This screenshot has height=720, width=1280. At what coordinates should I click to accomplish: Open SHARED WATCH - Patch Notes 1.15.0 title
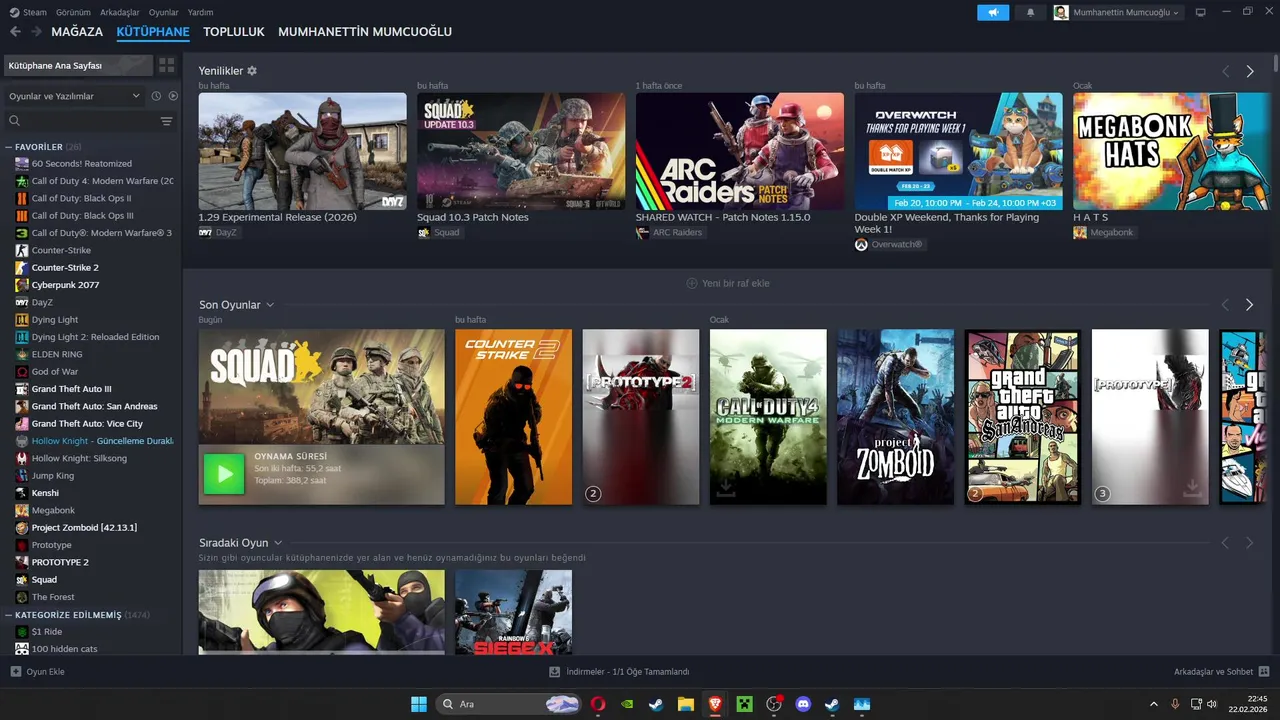723,217
